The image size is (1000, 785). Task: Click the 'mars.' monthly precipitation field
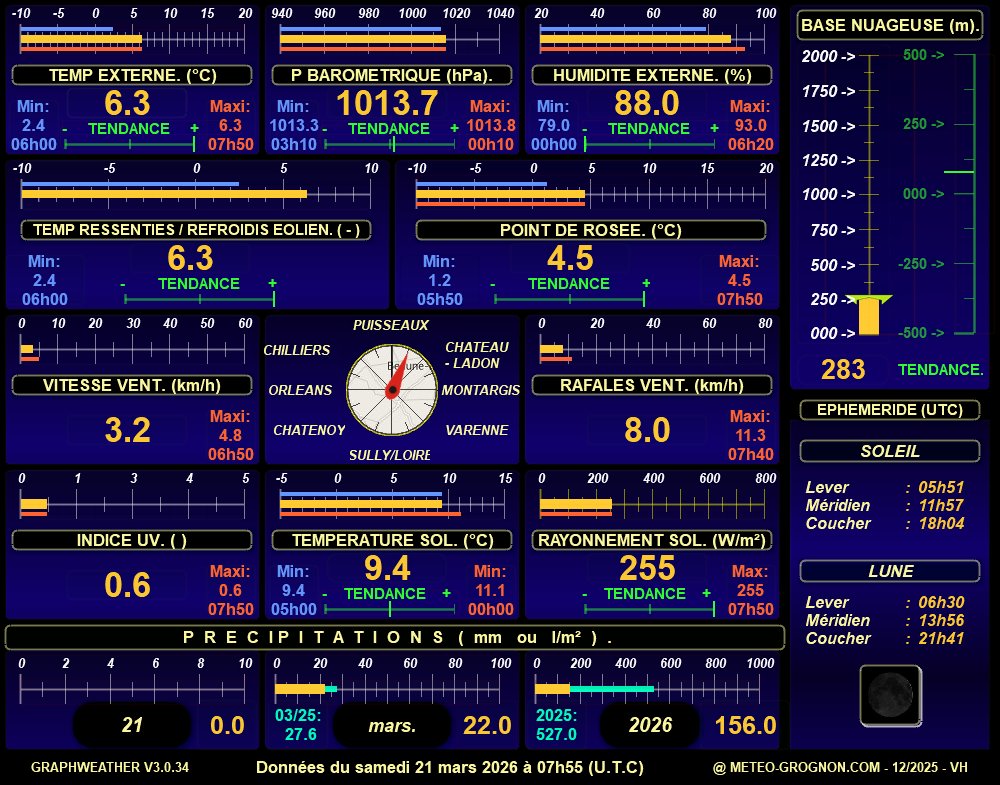392,726
